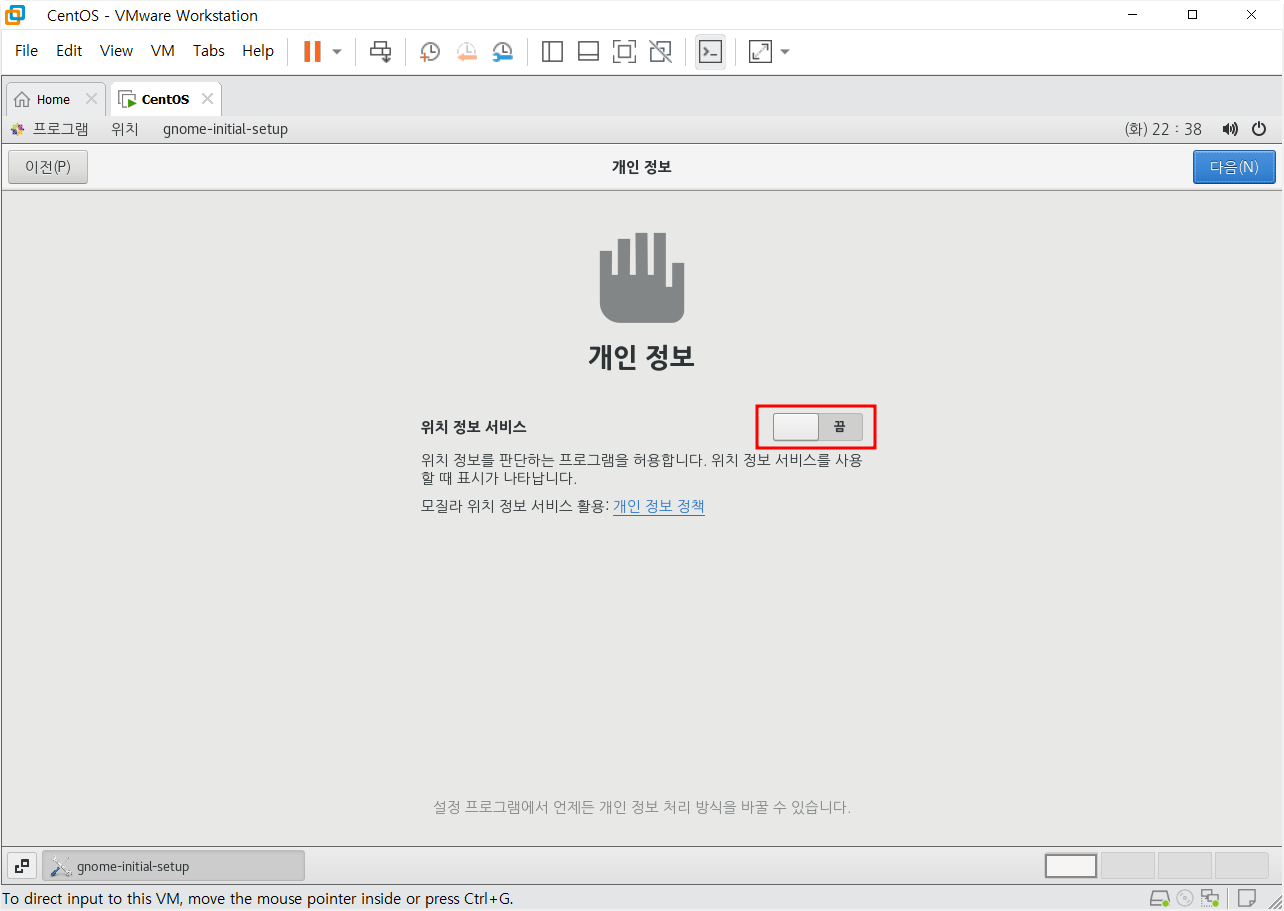Click the show desktop icon in bottom panel
This screenshot has width=1284, height=911.
(x=21, y=866)
